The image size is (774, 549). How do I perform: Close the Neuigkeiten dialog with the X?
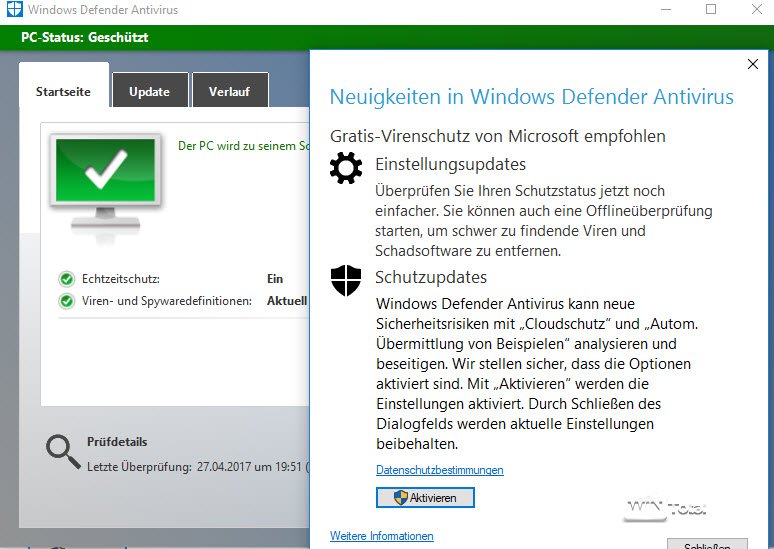click(x=753, y=64)
